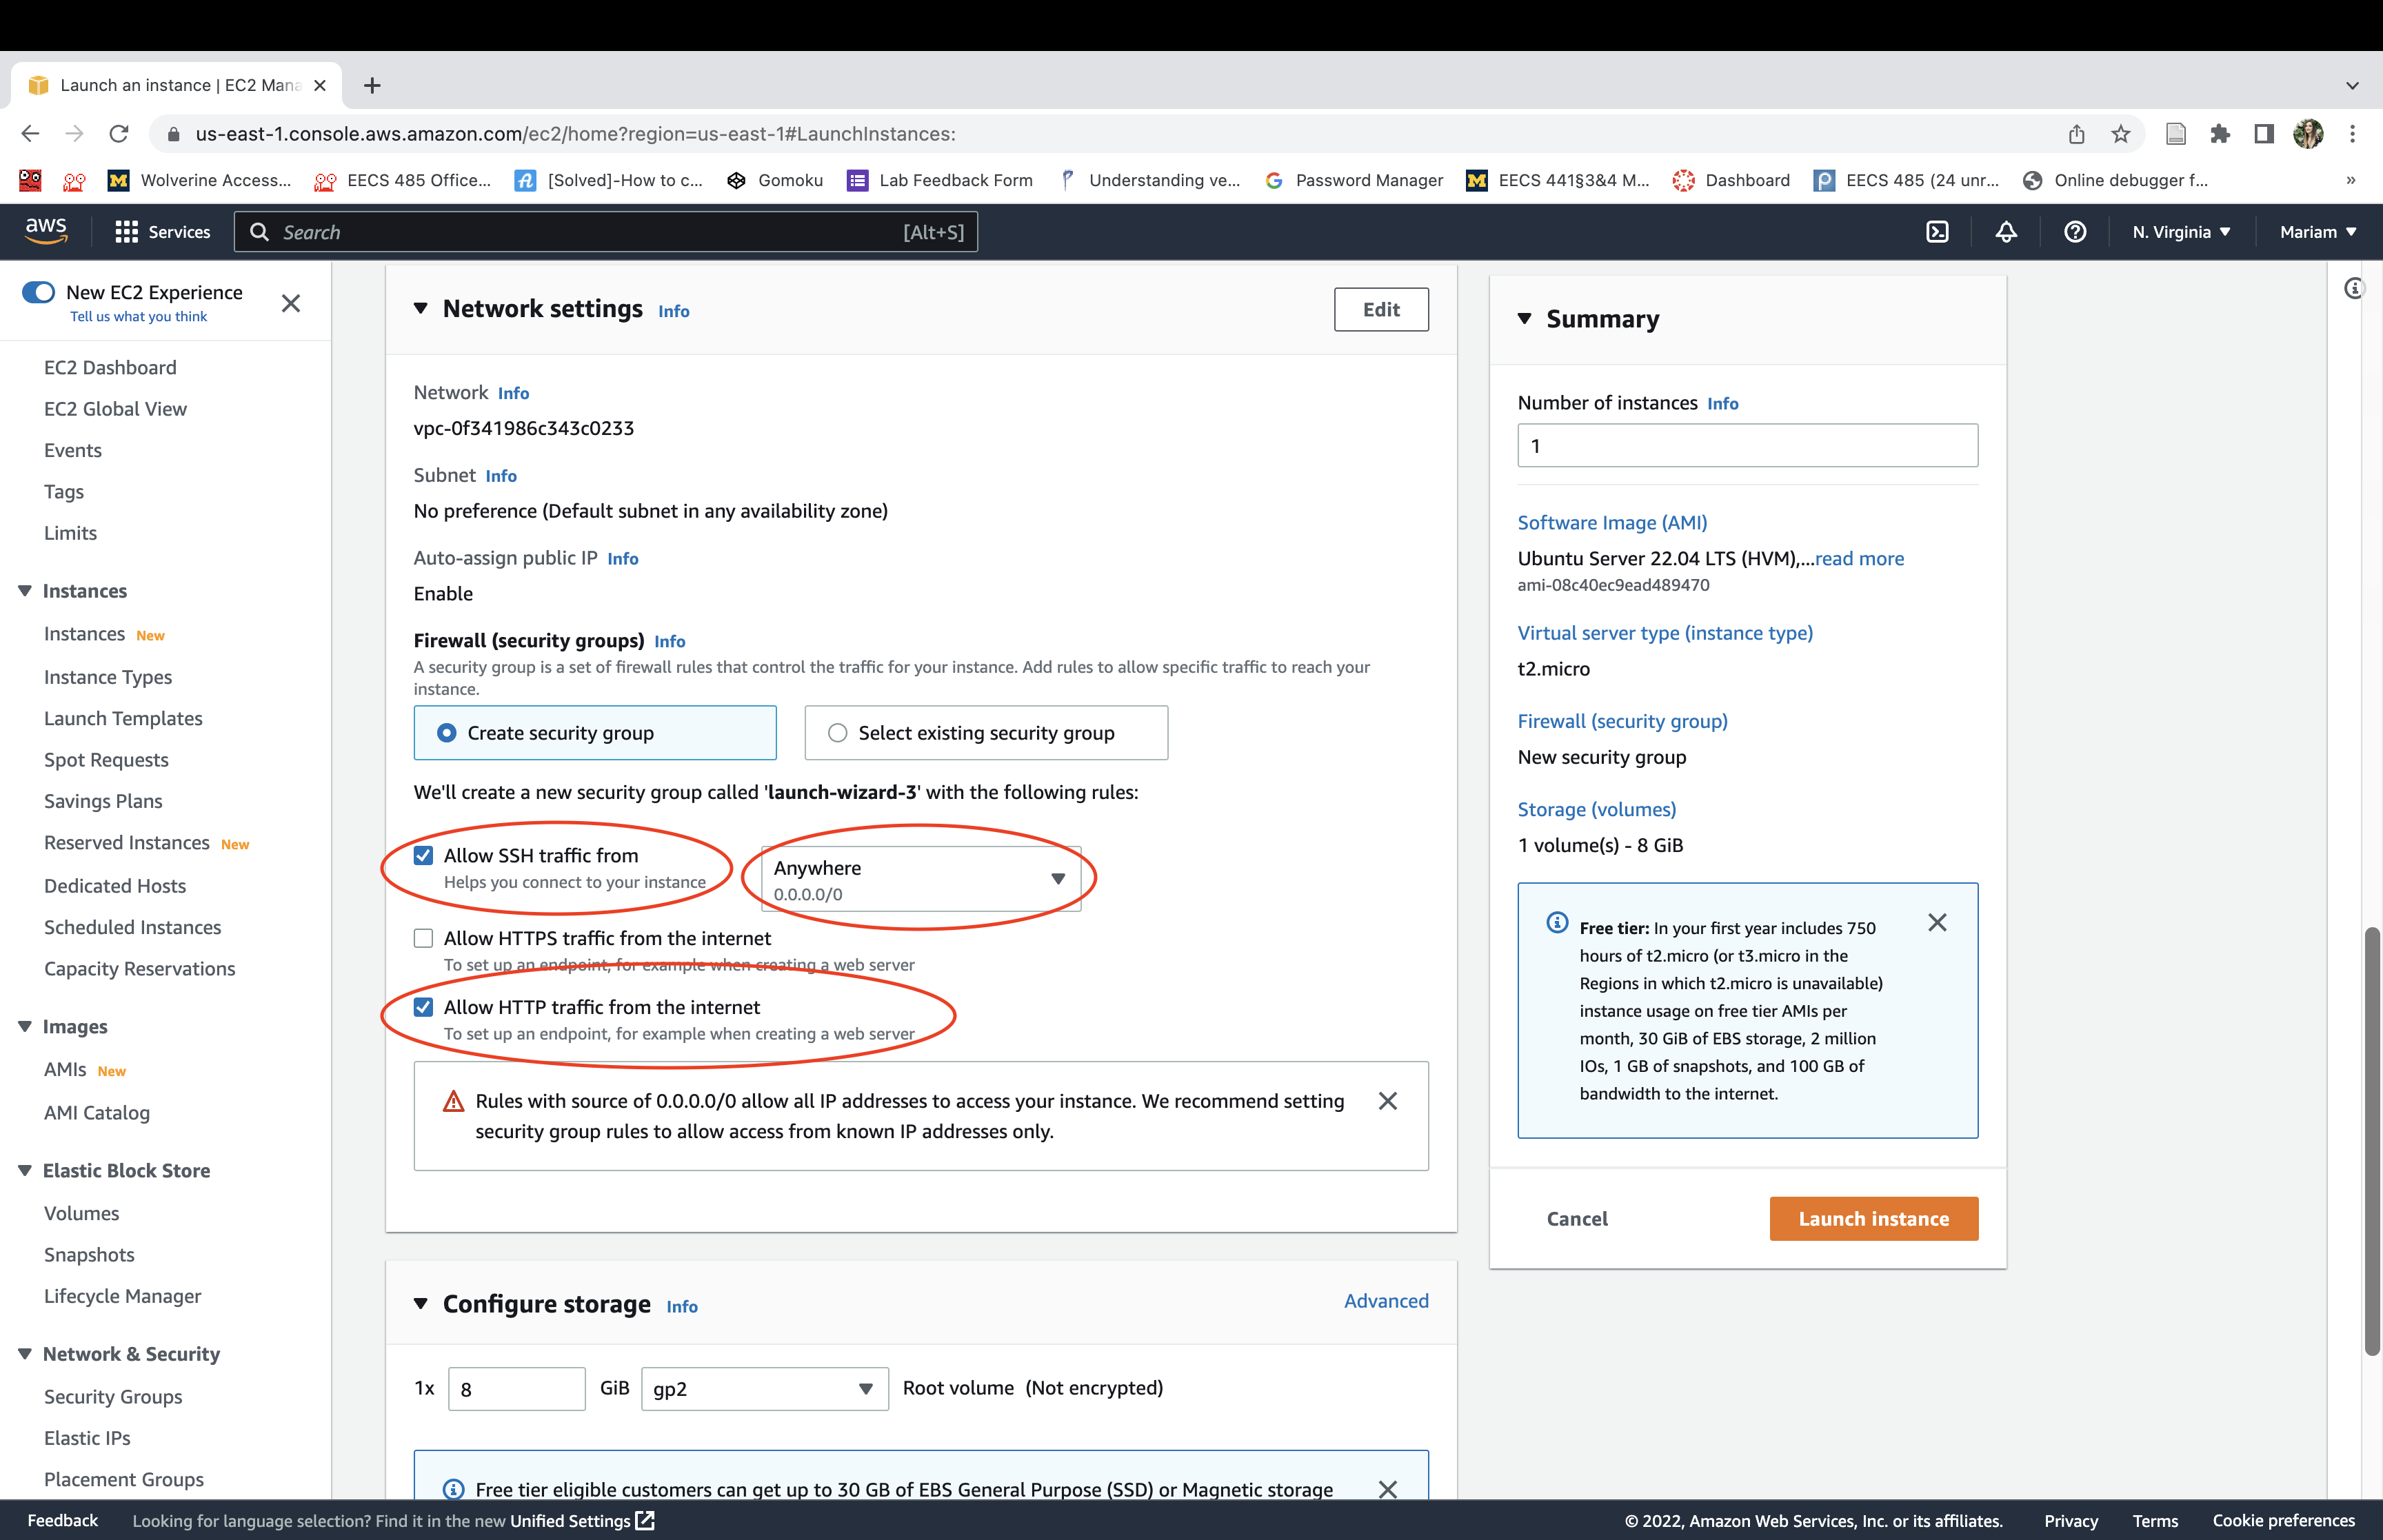Go to Launch Templates in sidebar

tap(123, 718)
